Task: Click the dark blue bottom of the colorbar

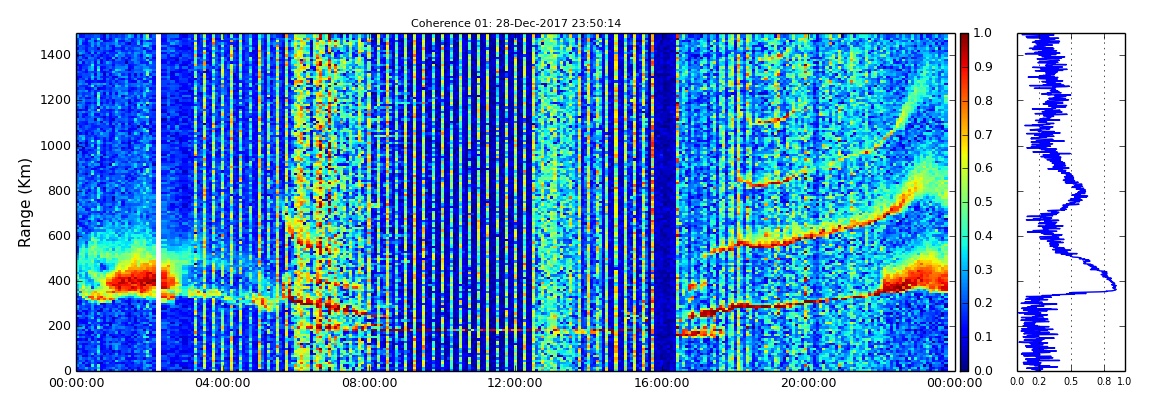Action: point(964,365)
